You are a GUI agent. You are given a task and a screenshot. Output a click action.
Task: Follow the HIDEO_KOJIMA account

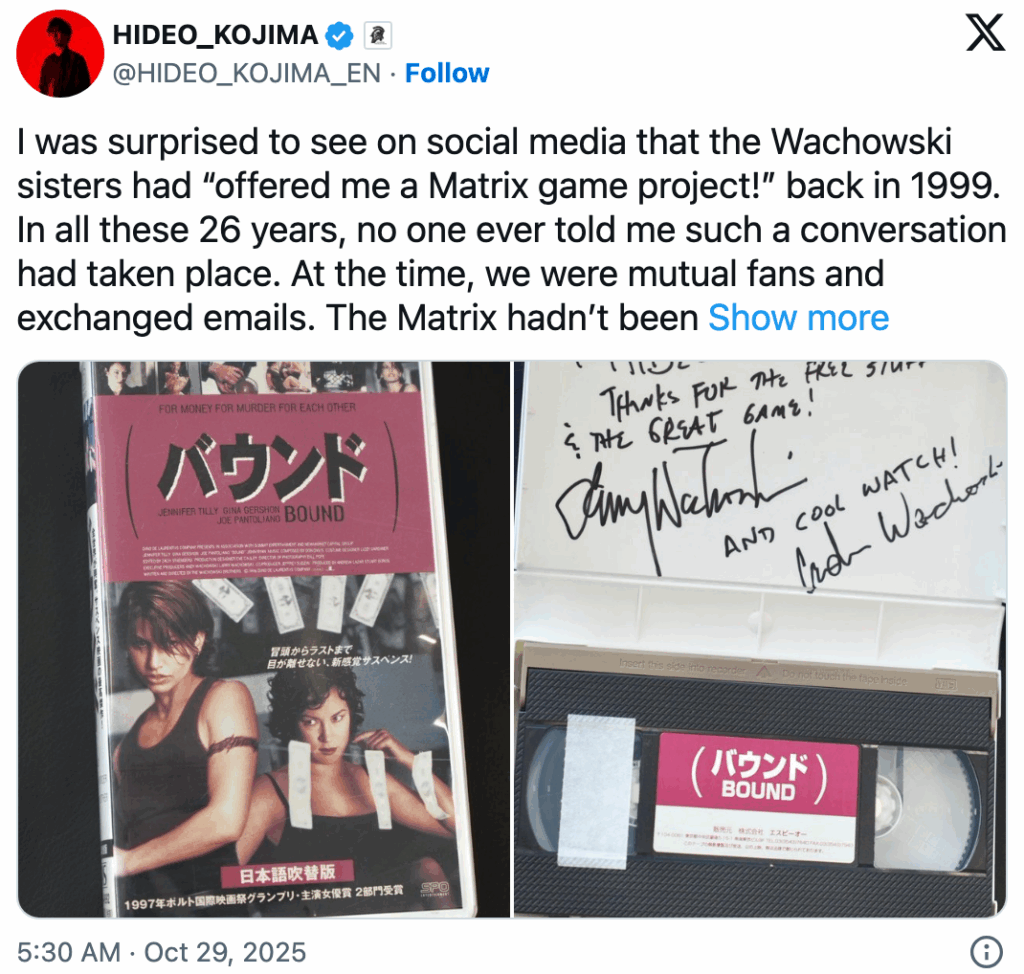point(447,73)
